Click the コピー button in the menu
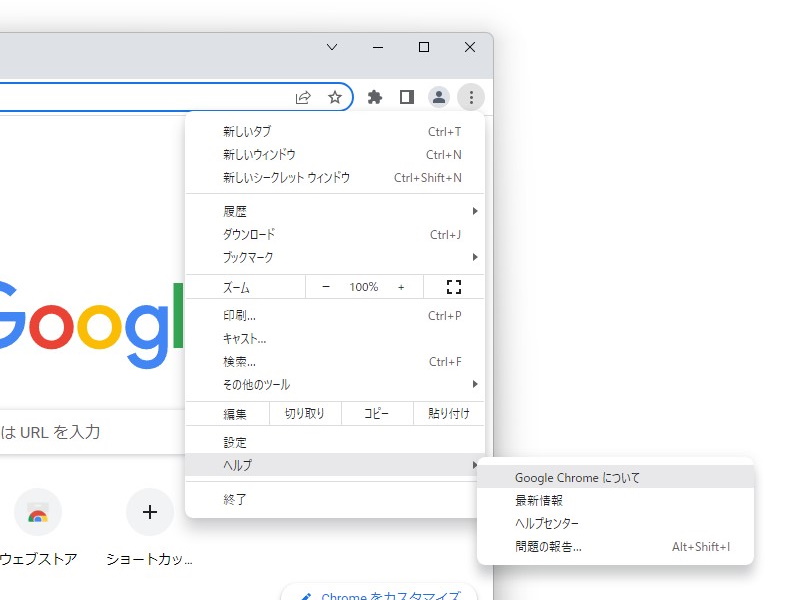The height and width of the screenshot is (600, 800). coord(377,413)
